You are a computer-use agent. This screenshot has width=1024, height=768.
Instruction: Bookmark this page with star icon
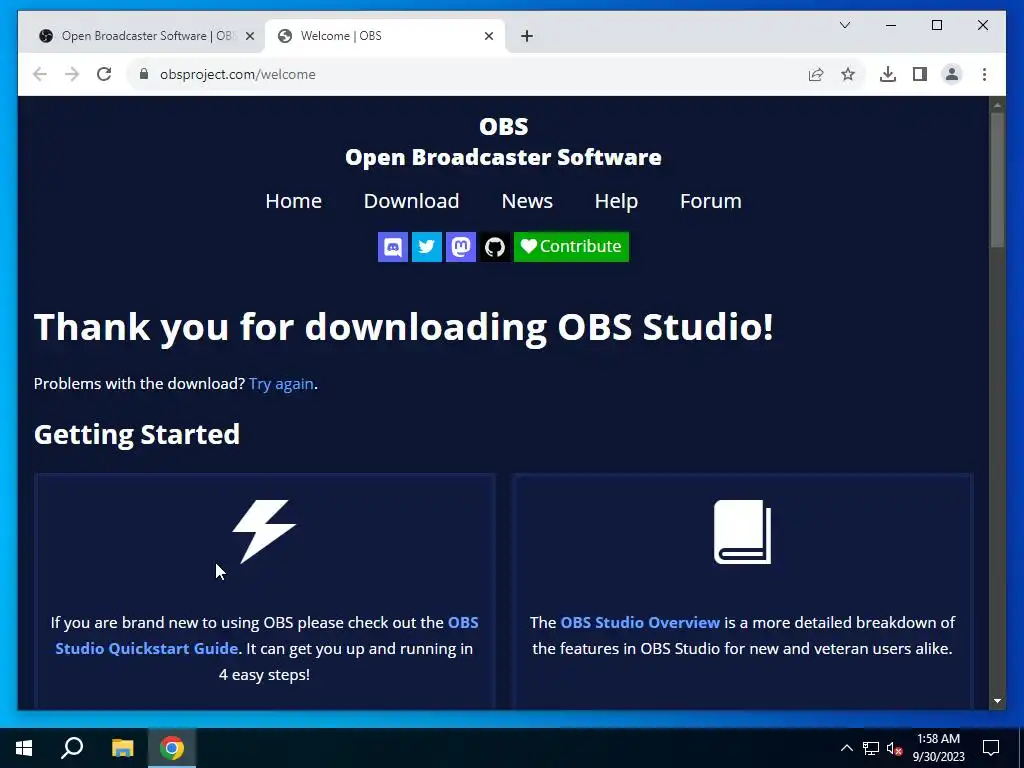(x=848, y=74)
